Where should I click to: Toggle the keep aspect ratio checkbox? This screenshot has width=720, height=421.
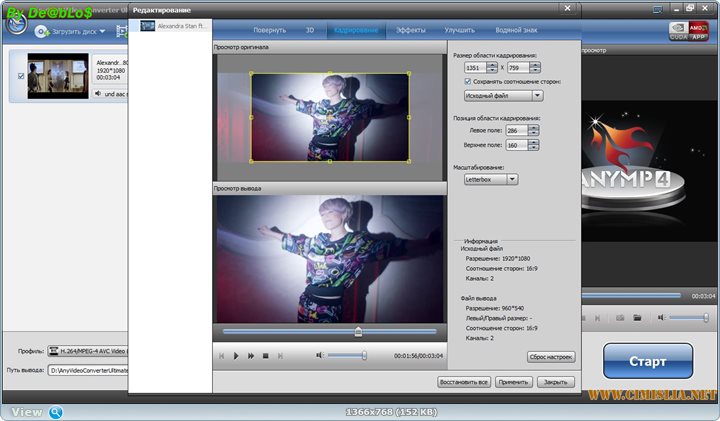point(469,81)
